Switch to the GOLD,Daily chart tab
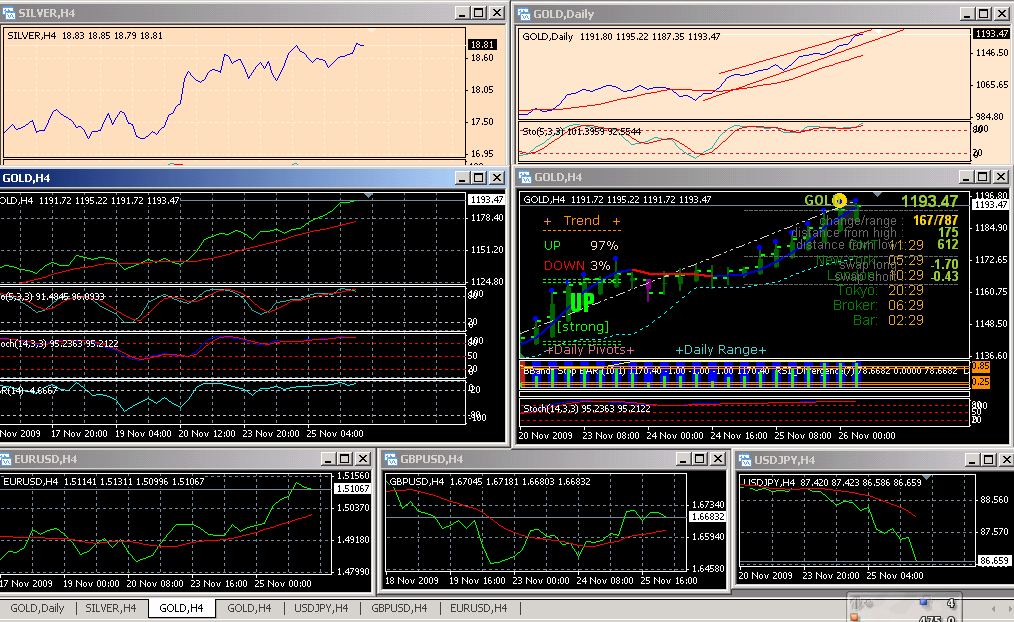Viewport: 1014px width, 622px height. 37,608
